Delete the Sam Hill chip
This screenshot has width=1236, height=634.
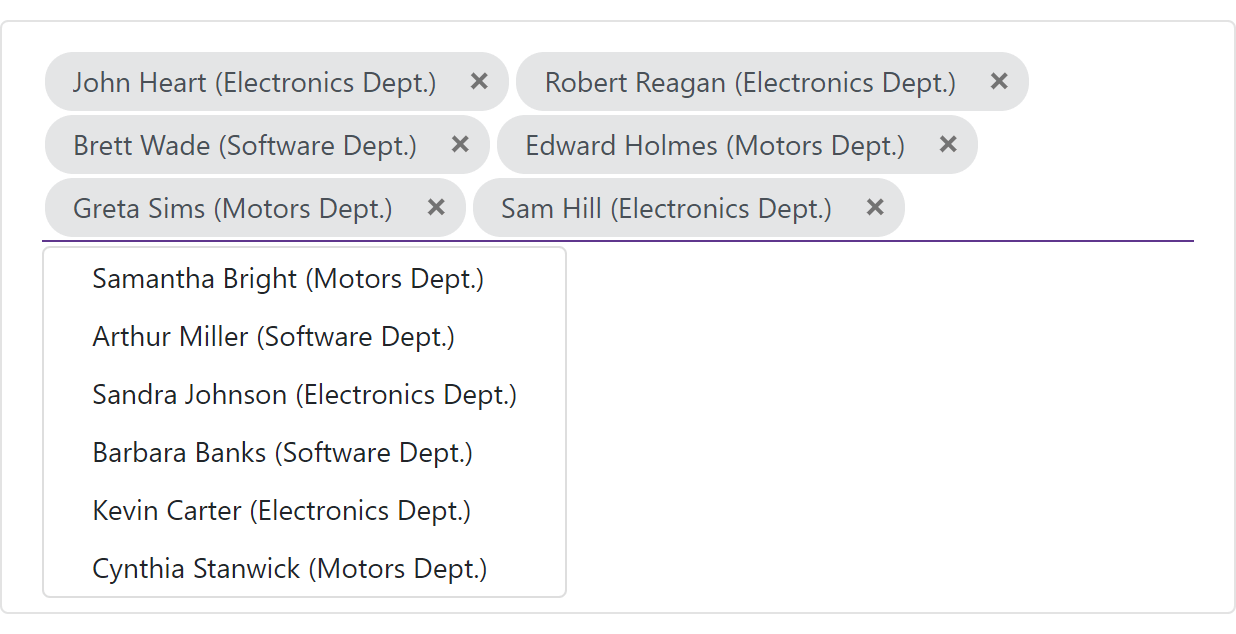point(875,207)
